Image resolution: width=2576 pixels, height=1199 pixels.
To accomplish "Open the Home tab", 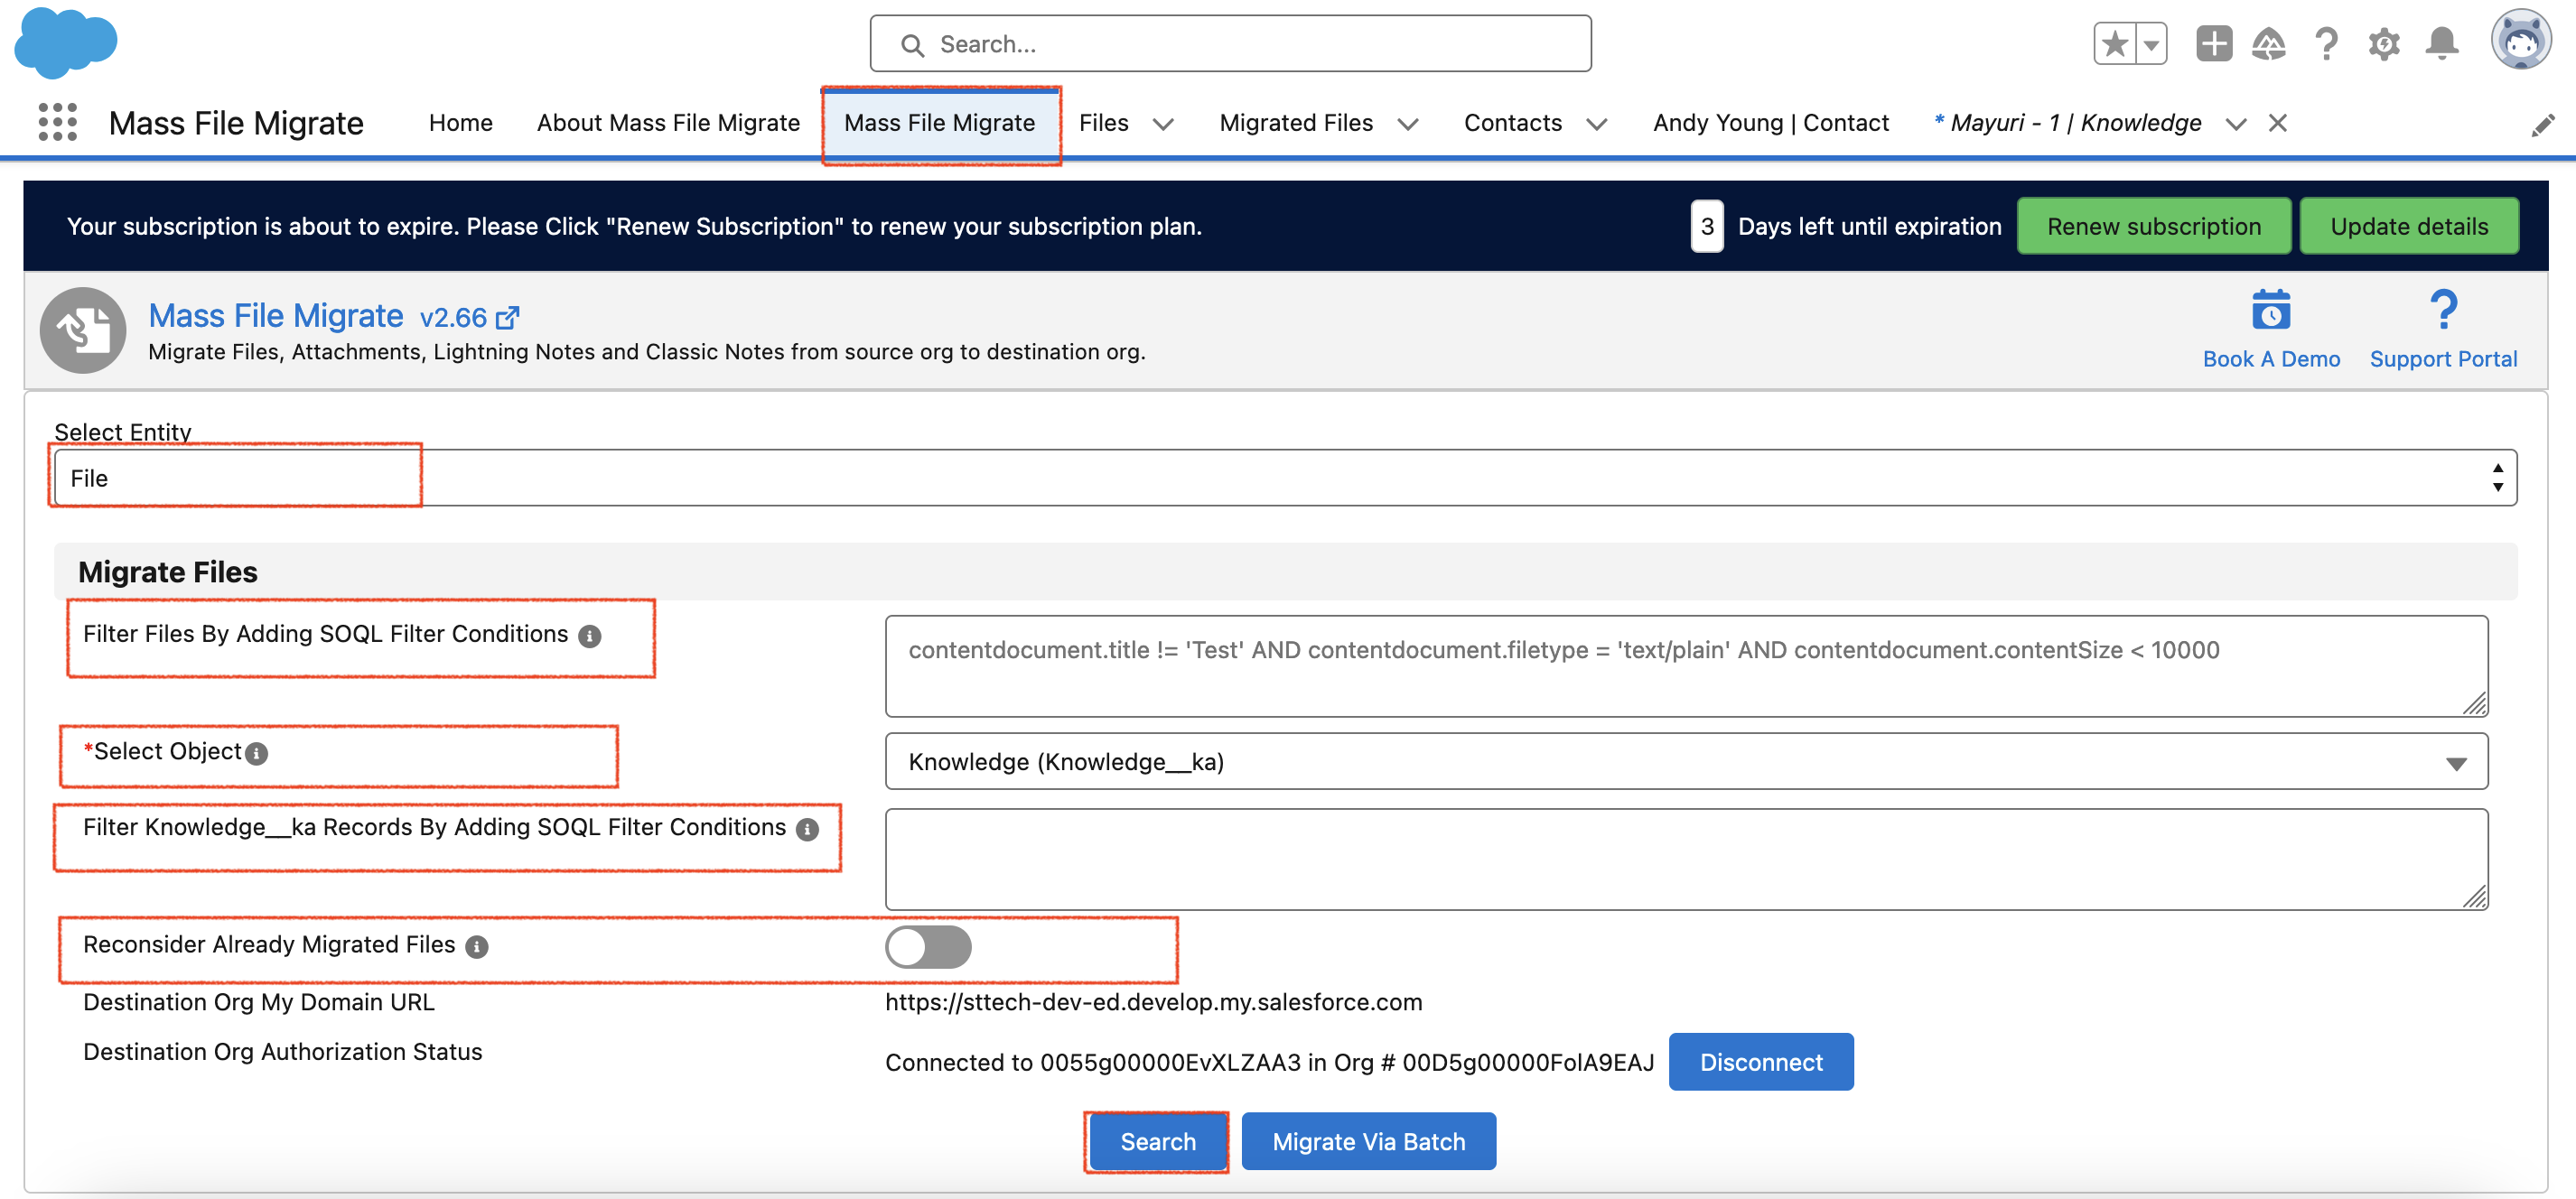I will click(460, 123).
